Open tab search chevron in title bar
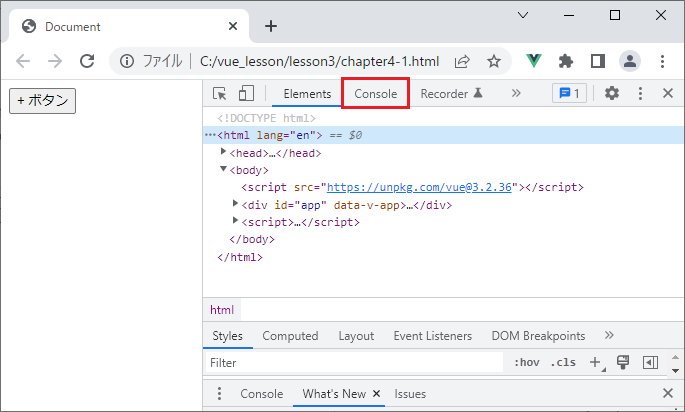The width and height of the screenshot is (685, 412). click(x=523, y=15)
